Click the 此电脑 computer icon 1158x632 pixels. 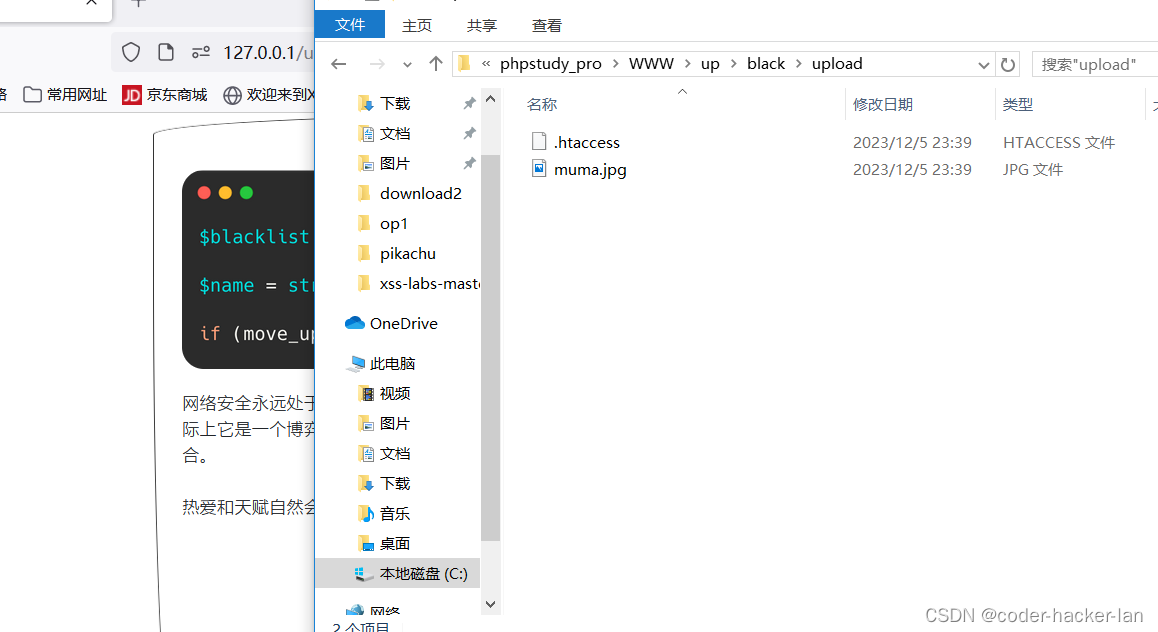(x=357, y=363)
